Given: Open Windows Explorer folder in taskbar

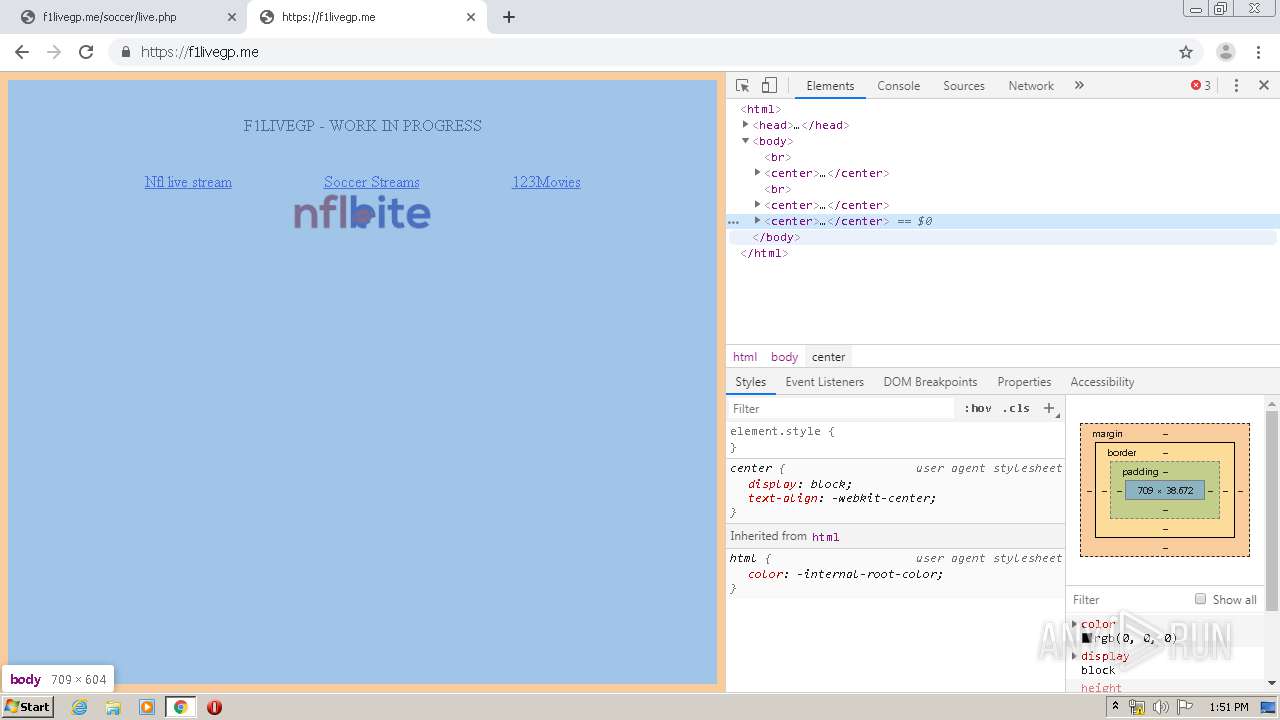Looking at the screenshot, I should 113,707.
